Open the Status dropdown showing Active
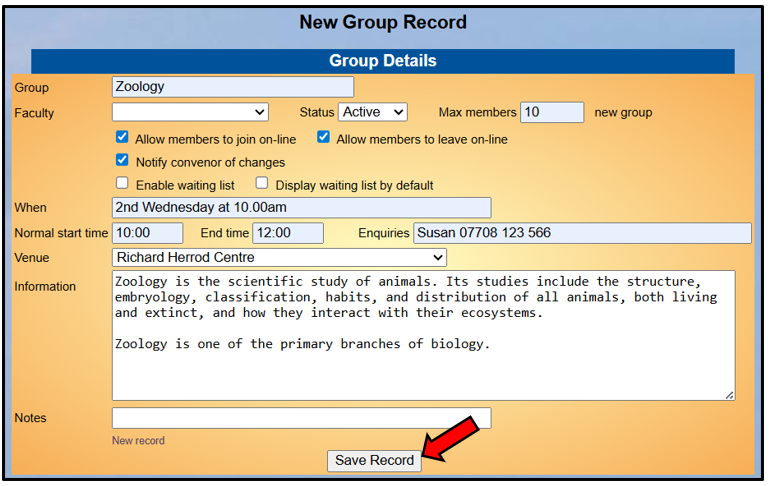770x486 pixels. 373,112
